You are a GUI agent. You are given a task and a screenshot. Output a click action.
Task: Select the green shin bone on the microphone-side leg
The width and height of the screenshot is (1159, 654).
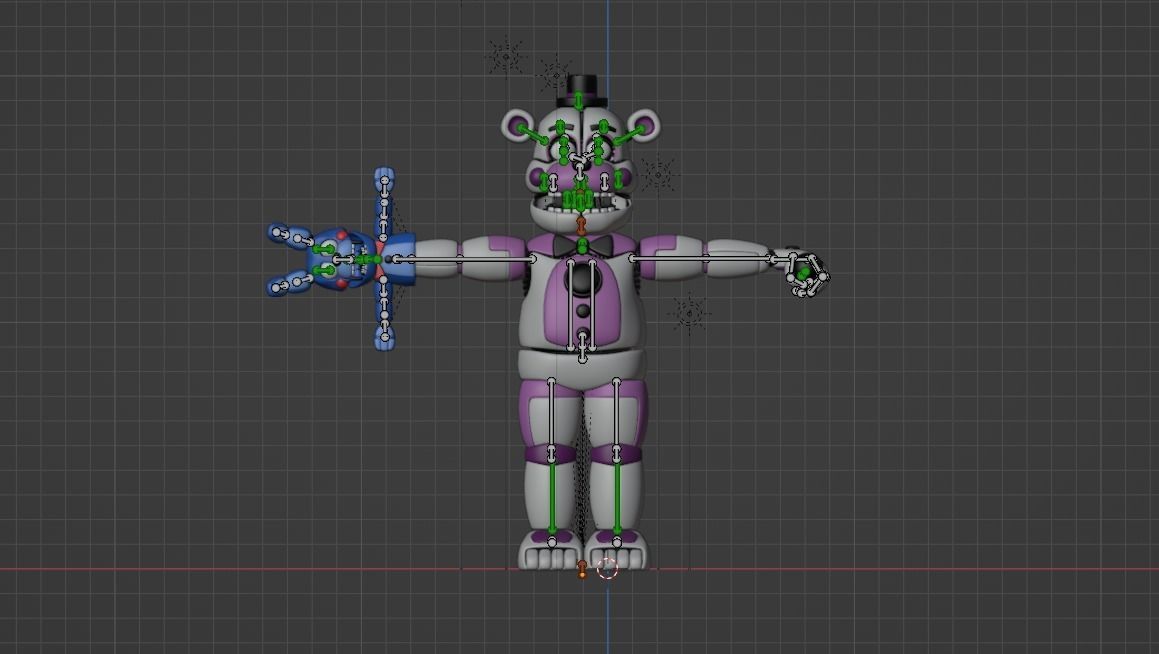click(x=617, y=497)
